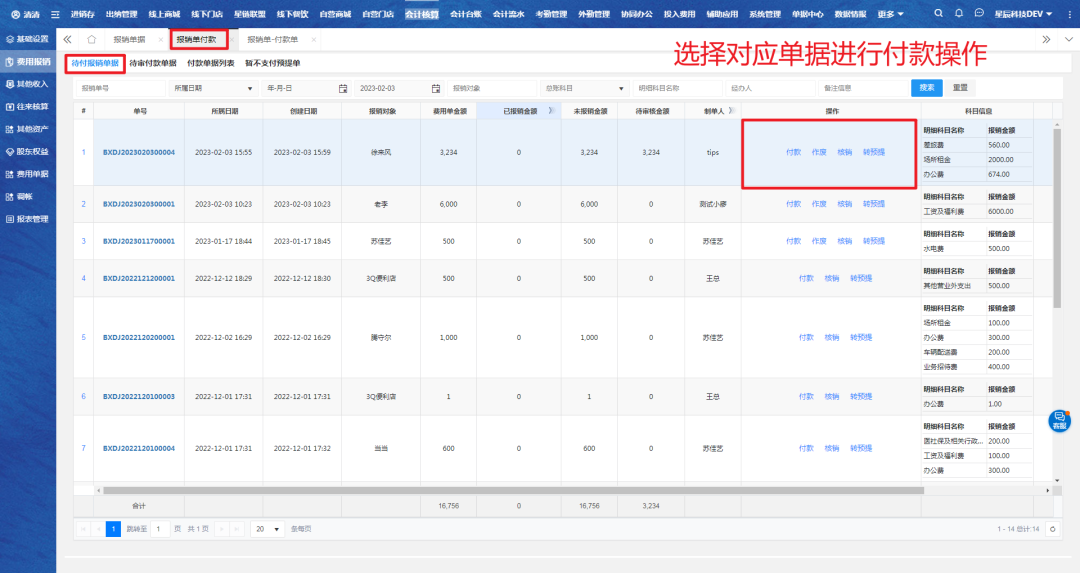Open the 客服 customer service floating icon
This screenshot has height=573, width=1080.
1059,420
